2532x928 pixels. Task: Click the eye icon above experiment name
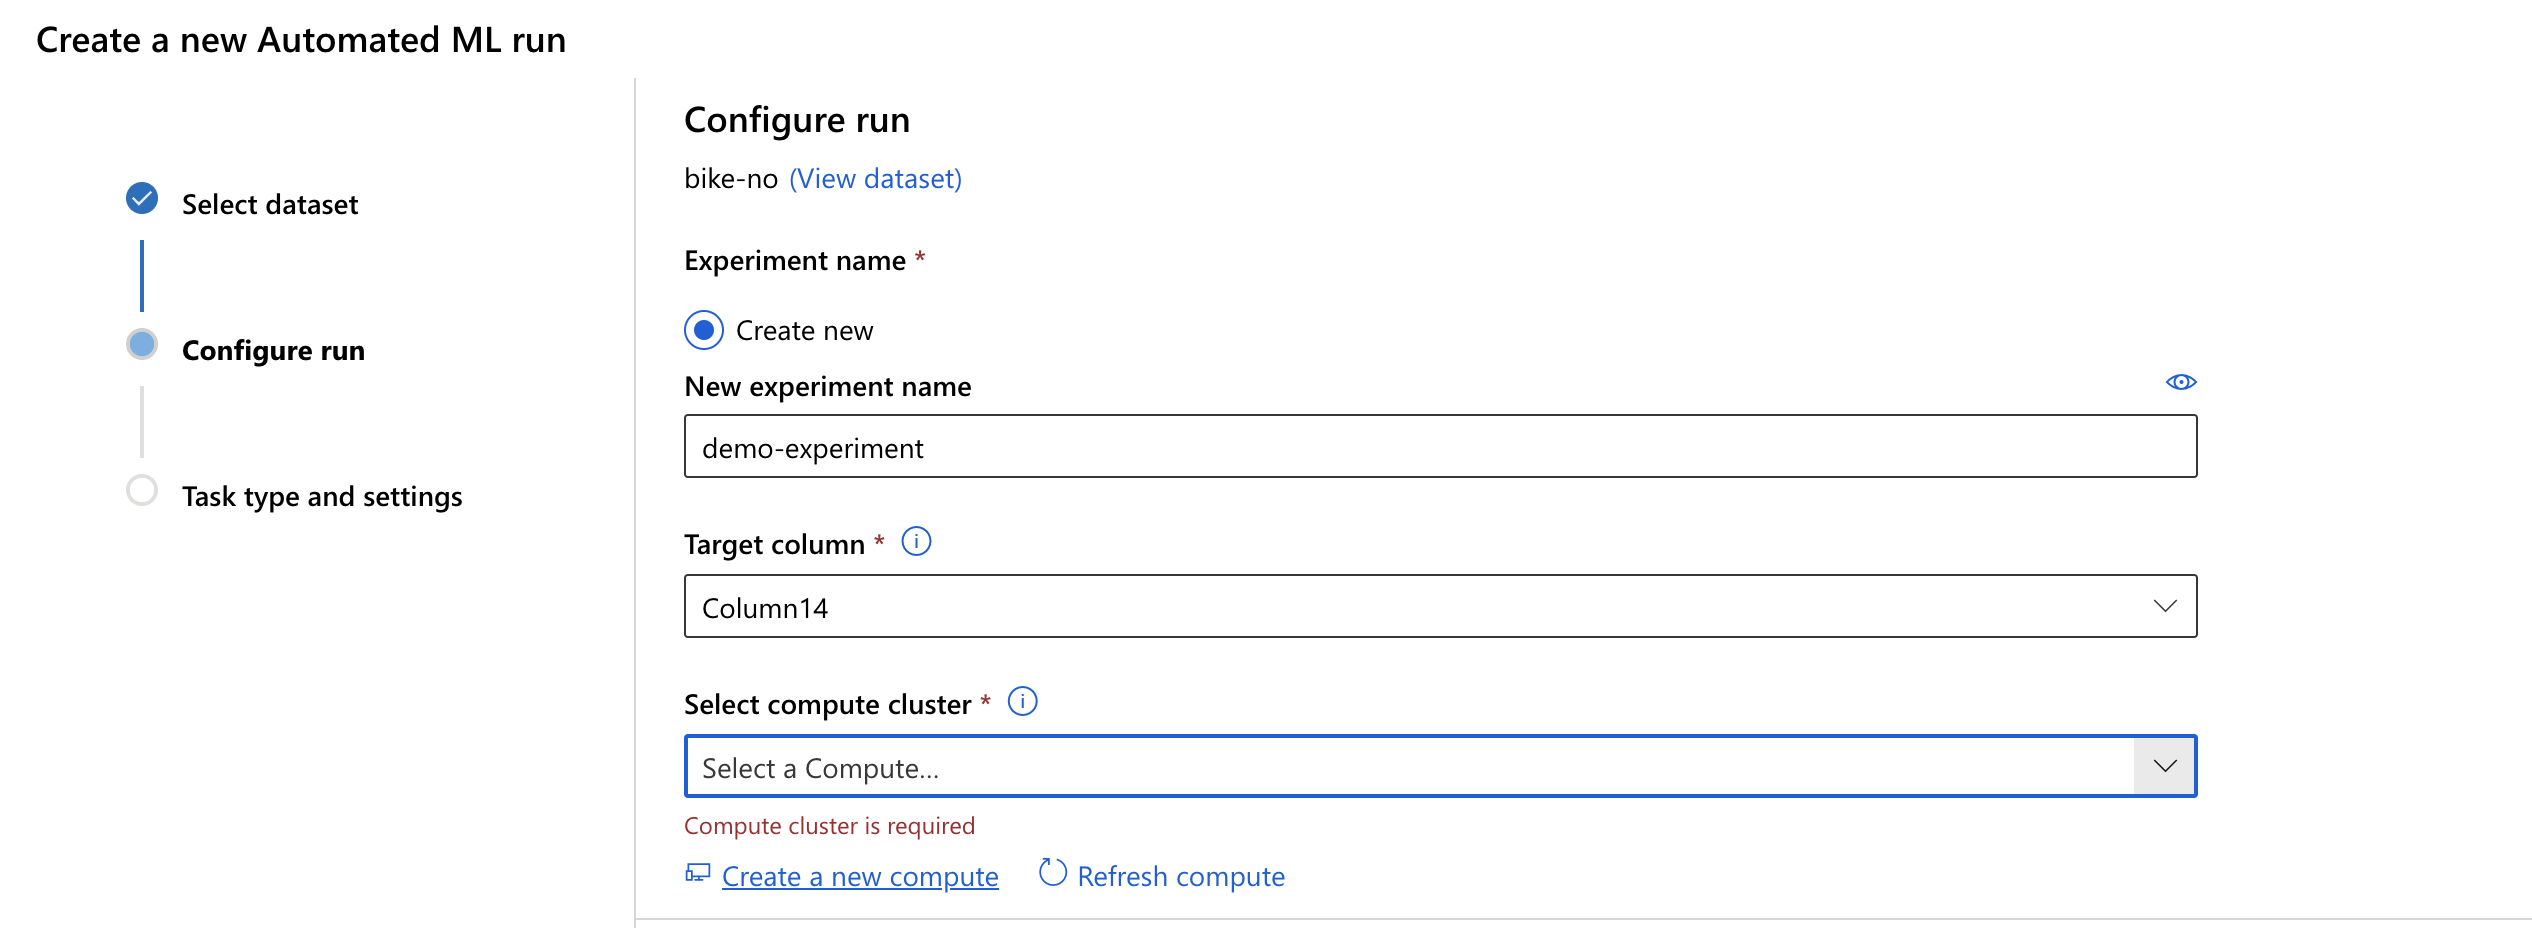tap(2180, 382)
